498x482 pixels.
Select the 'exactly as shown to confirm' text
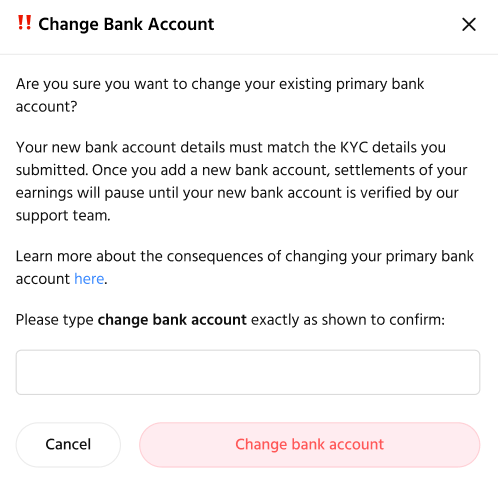pyautogui.click(x=348, y=320)
